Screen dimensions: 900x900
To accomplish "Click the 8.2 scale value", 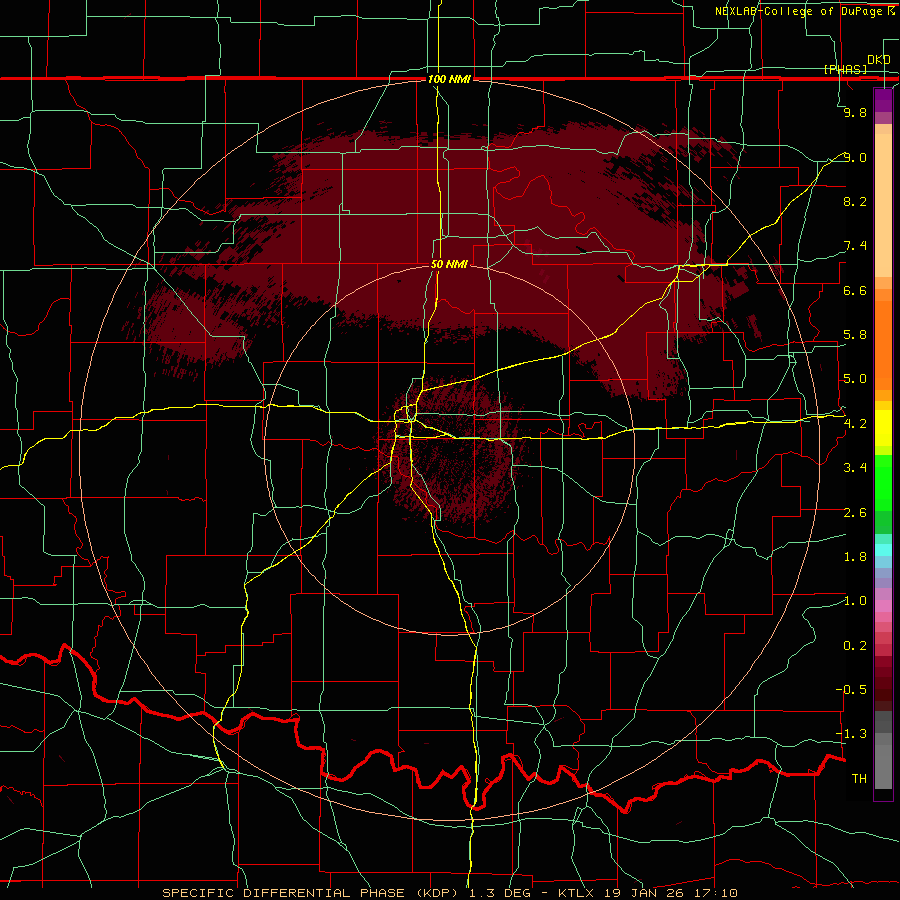I will point(855,201).
